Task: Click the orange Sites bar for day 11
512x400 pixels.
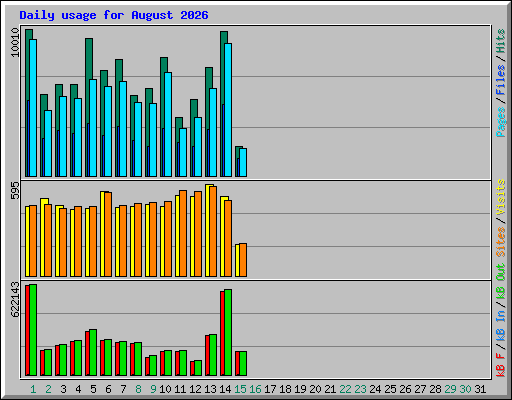Action: coord(183,234)
